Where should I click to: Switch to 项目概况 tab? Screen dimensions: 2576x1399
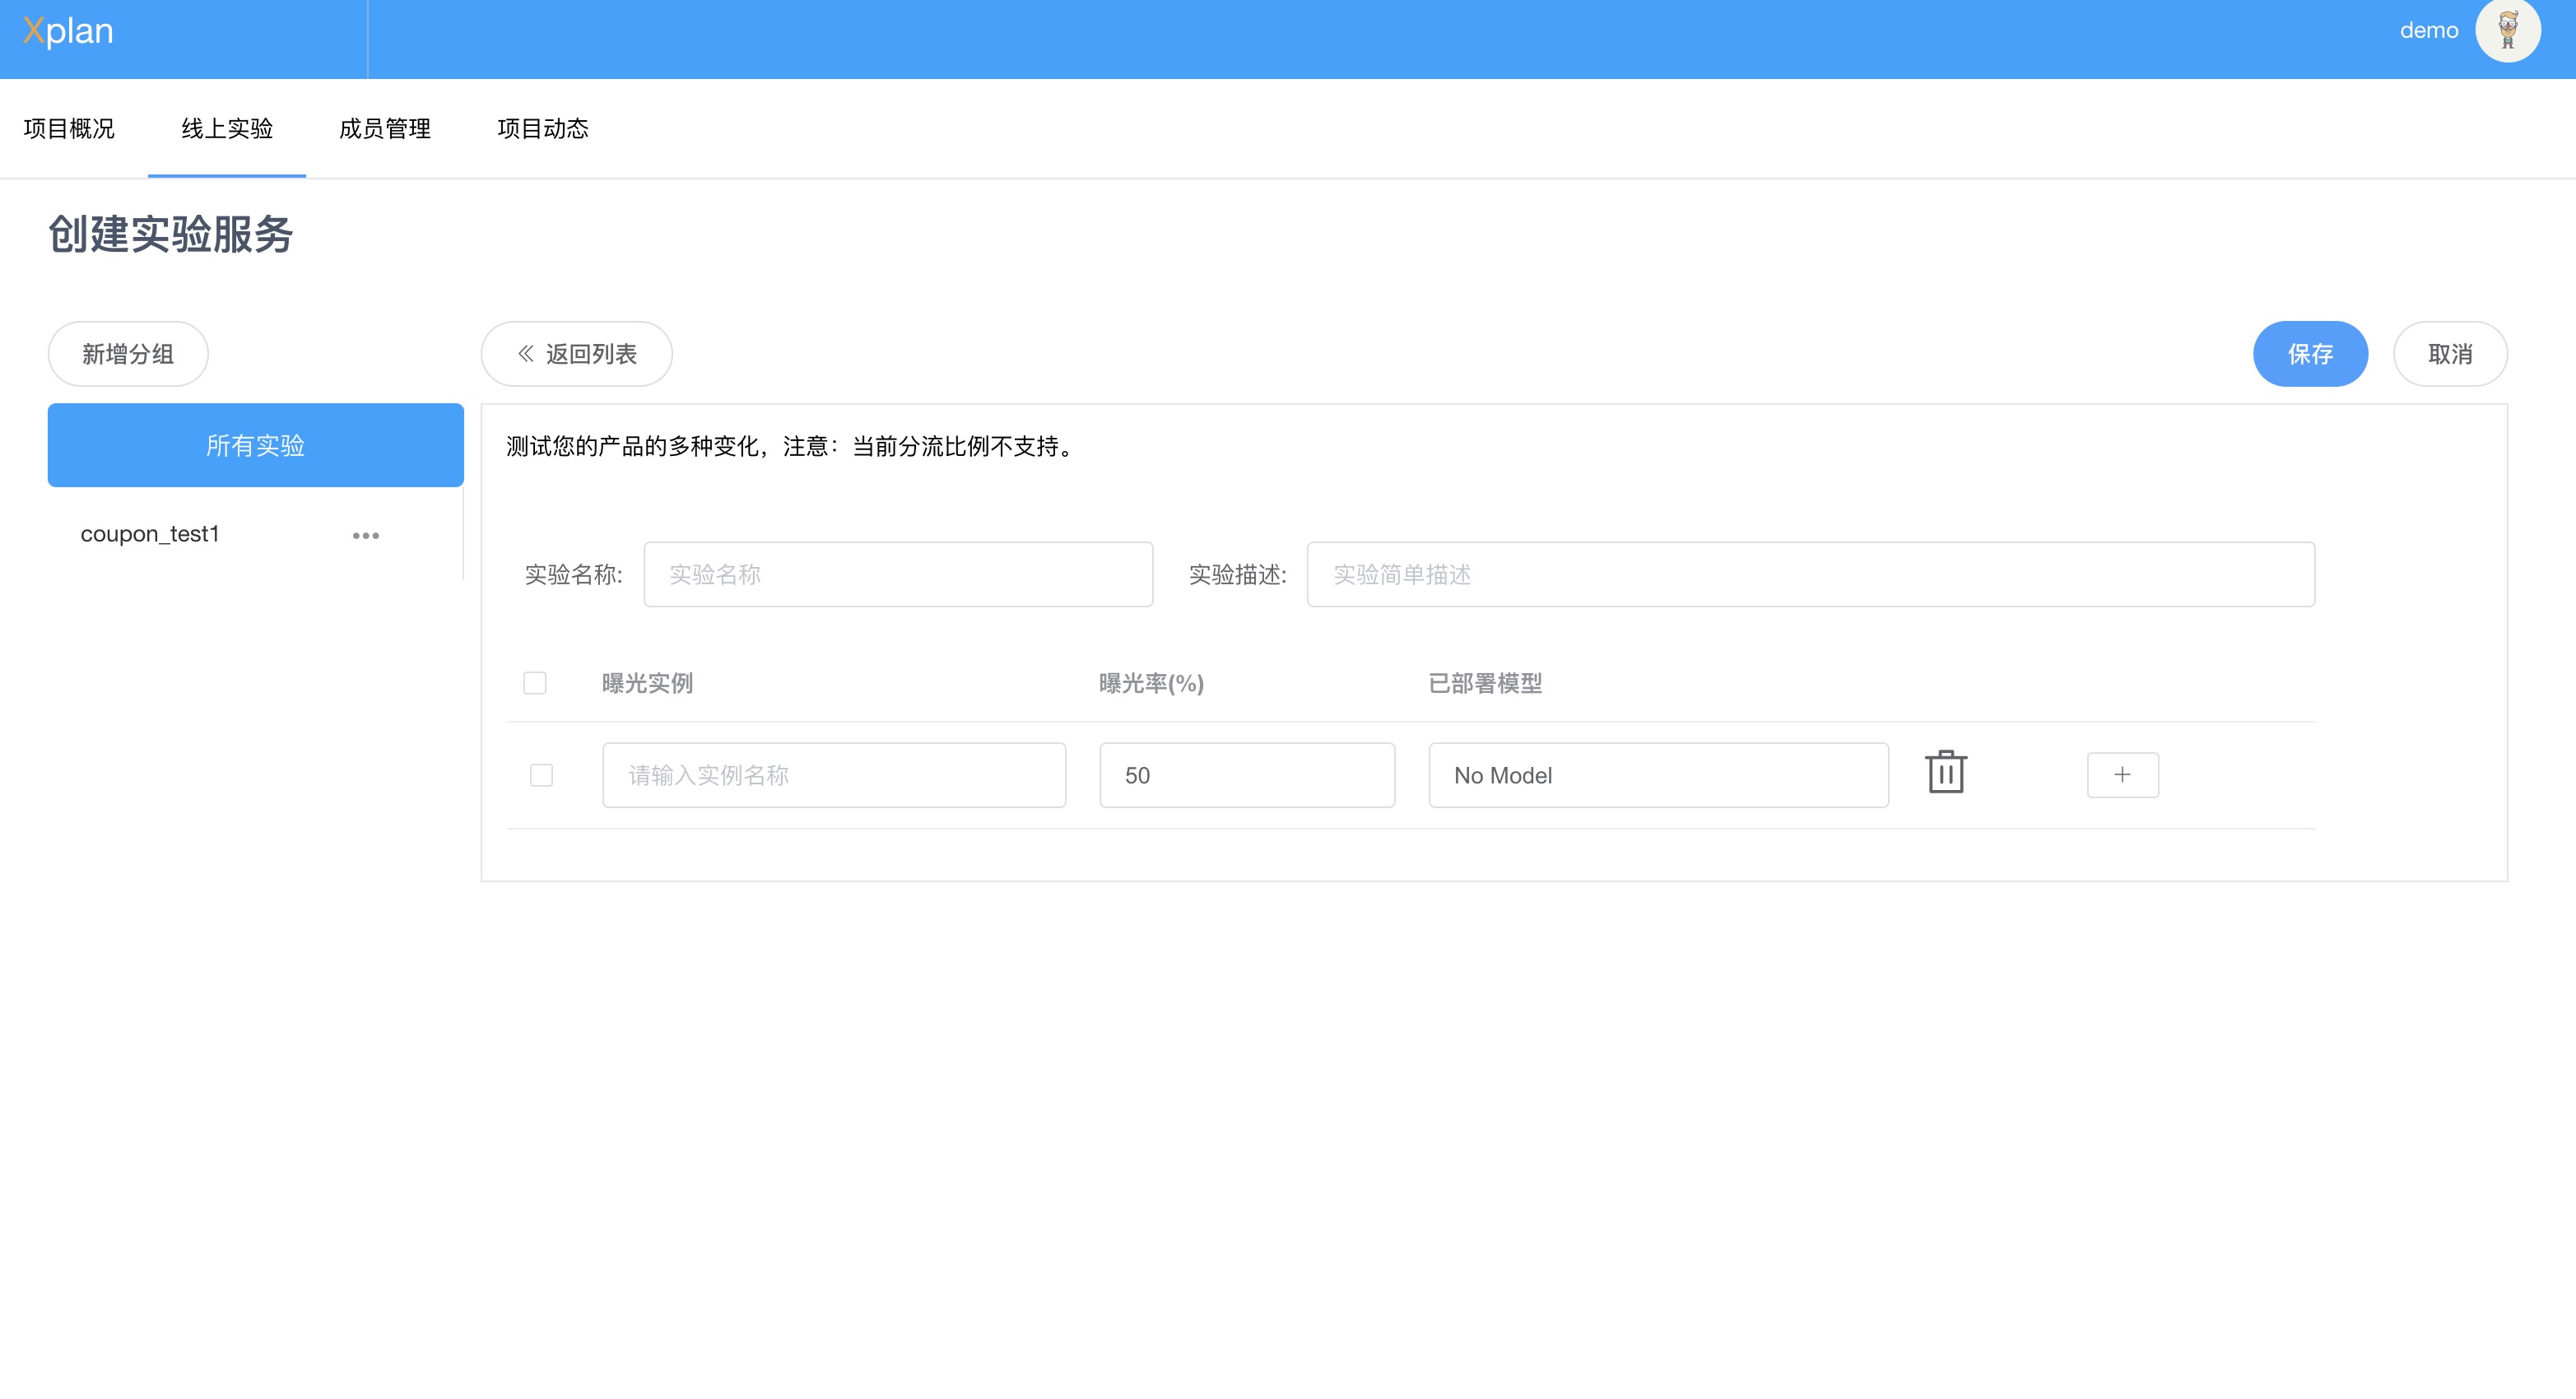69,129
